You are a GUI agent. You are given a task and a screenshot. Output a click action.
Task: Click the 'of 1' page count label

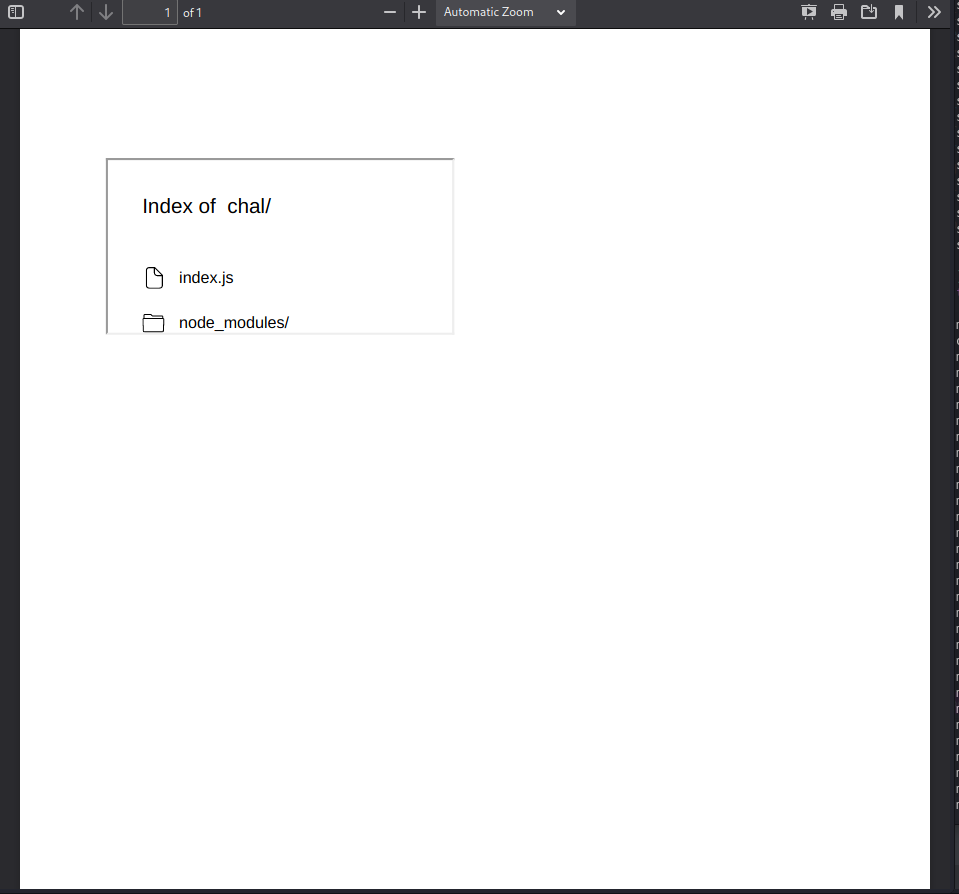click(x=192, y=13)
